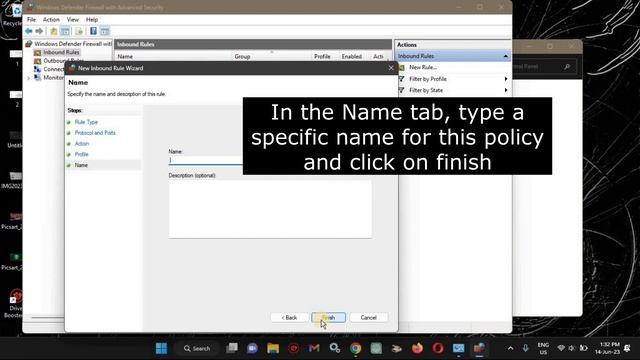
Task: Open the Windows Start menu
Action: pos(162,348)
